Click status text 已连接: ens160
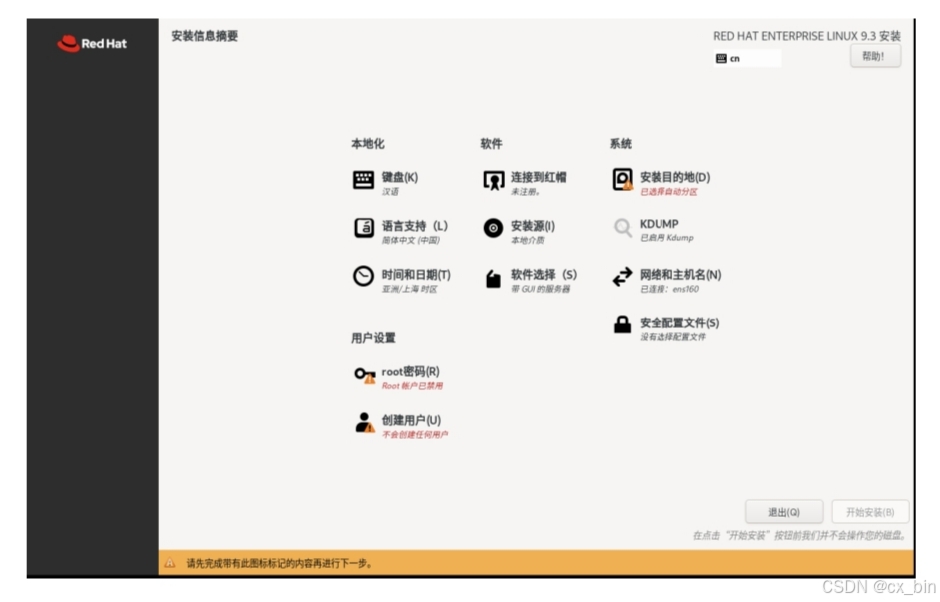940x602 pixels. [669, 289]
